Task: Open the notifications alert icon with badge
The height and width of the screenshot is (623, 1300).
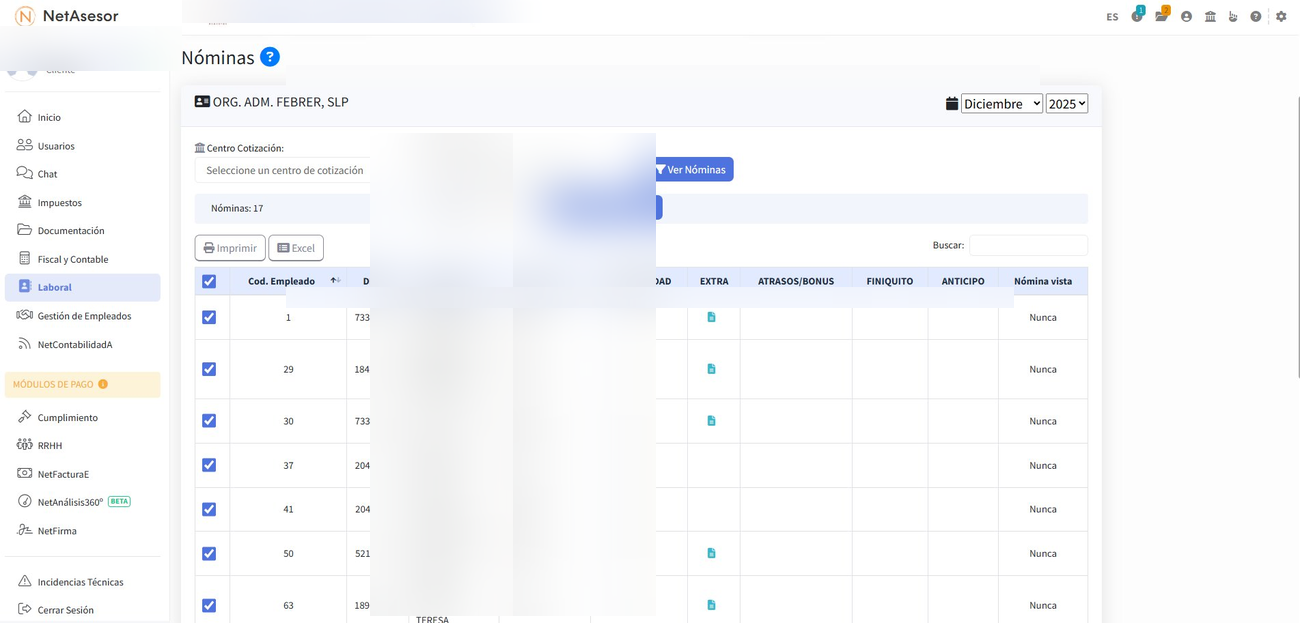Action: [x=1137, y=16]
